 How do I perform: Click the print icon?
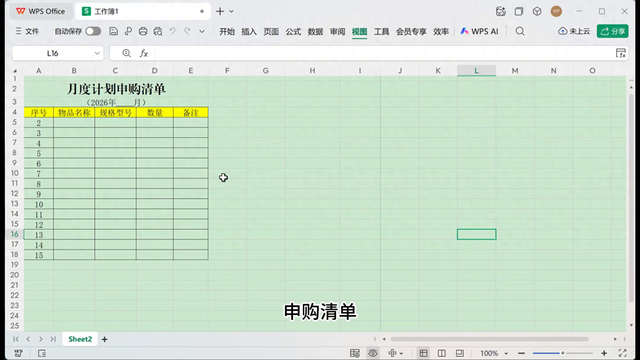click(143, 31)
